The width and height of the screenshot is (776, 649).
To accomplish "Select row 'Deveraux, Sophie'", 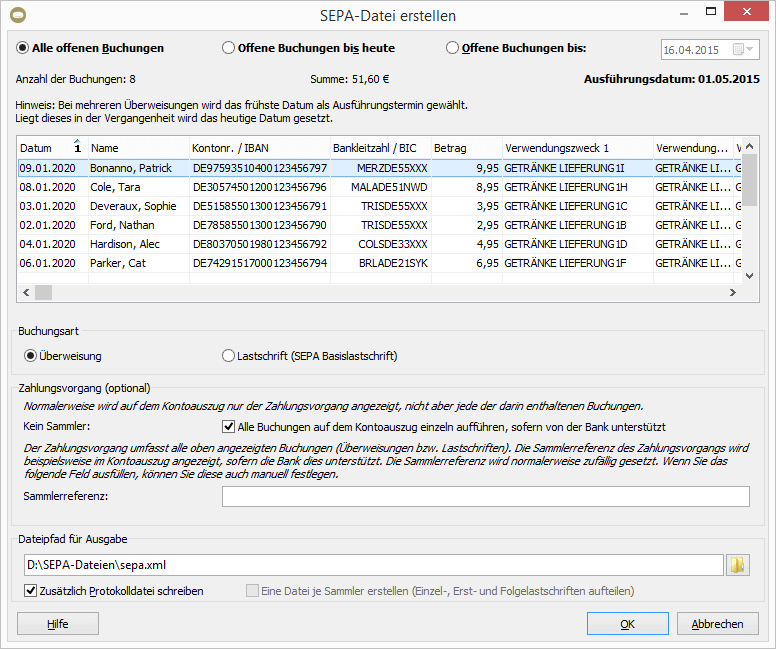I will [x=379, y=206].
